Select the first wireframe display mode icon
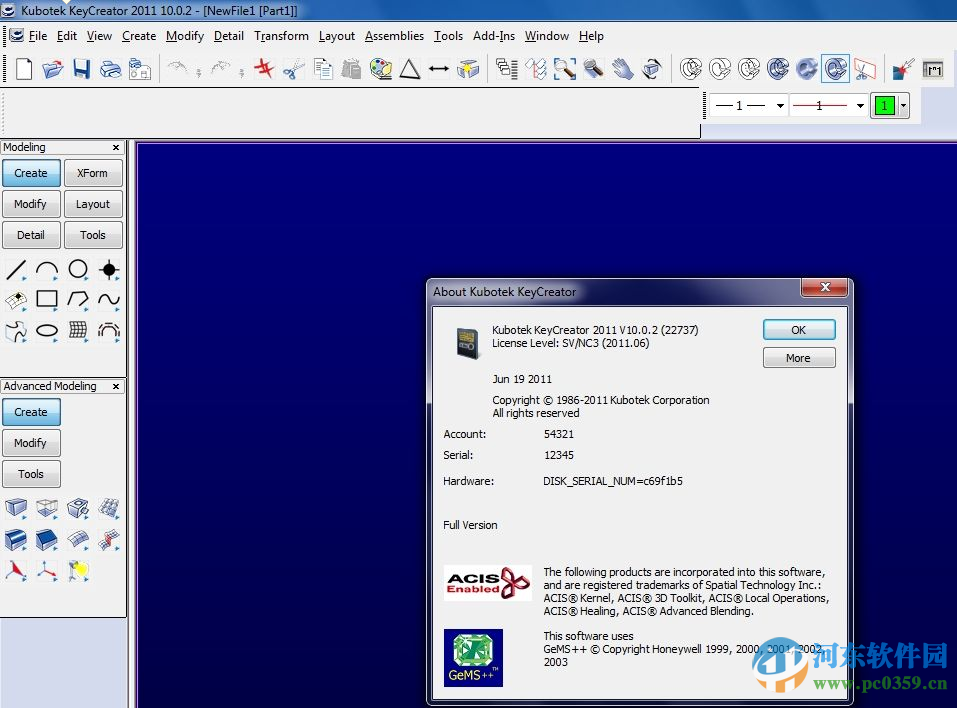The image size is (957, 708). [x=691, y=69]
